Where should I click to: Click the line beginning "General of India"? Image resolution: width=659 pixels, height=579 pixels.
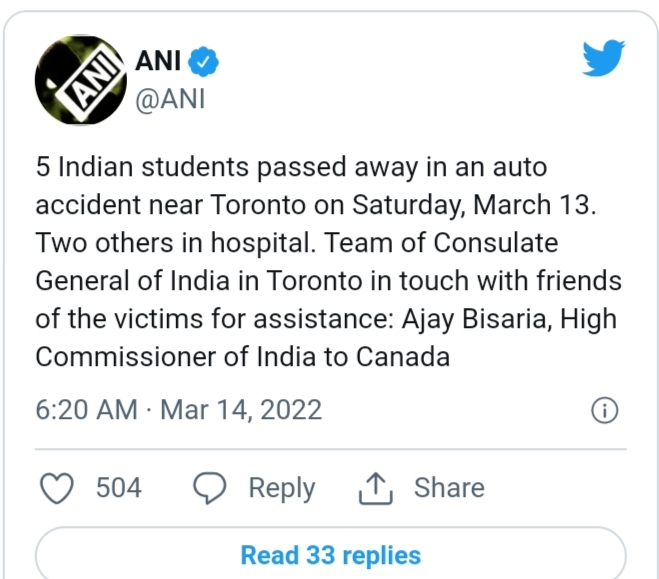[x=328, y=281]
